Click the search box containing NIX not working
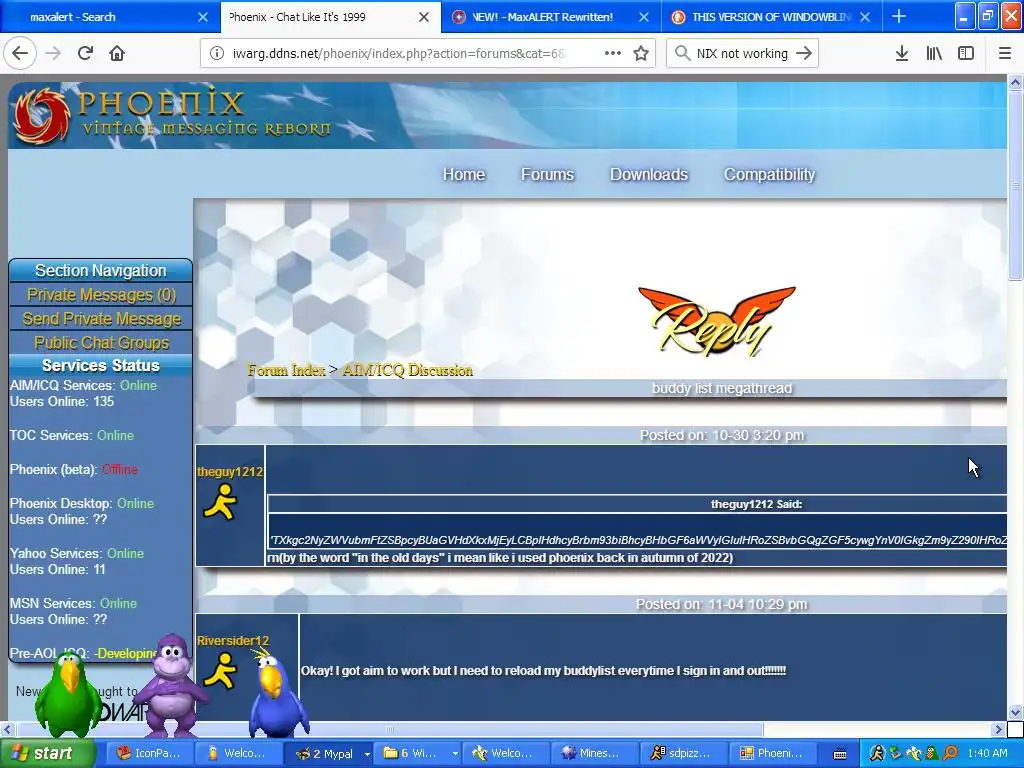This screenshot has height=768, width=1024. (x=742, y=54)
